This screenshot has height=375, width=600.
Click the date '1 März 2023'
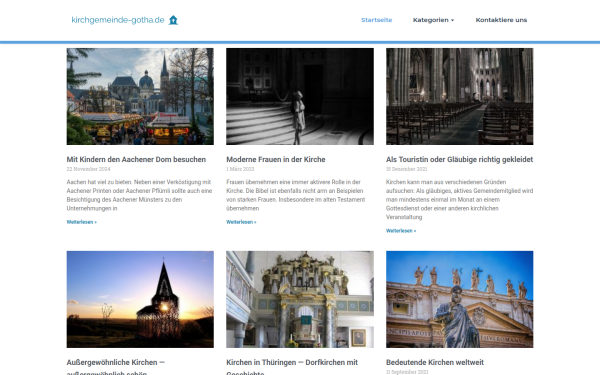pyautogui.click(x=240, y=169)
